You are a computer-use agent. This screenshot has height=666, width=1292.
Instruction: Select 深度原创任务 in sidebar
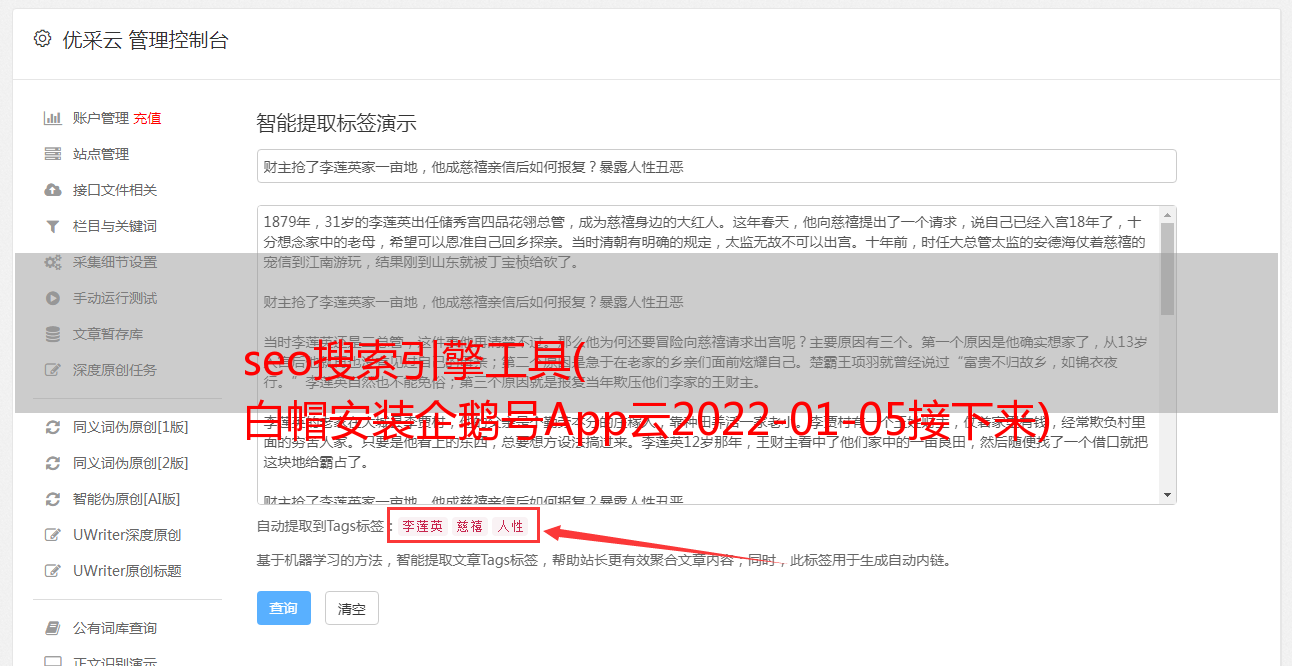115,370
